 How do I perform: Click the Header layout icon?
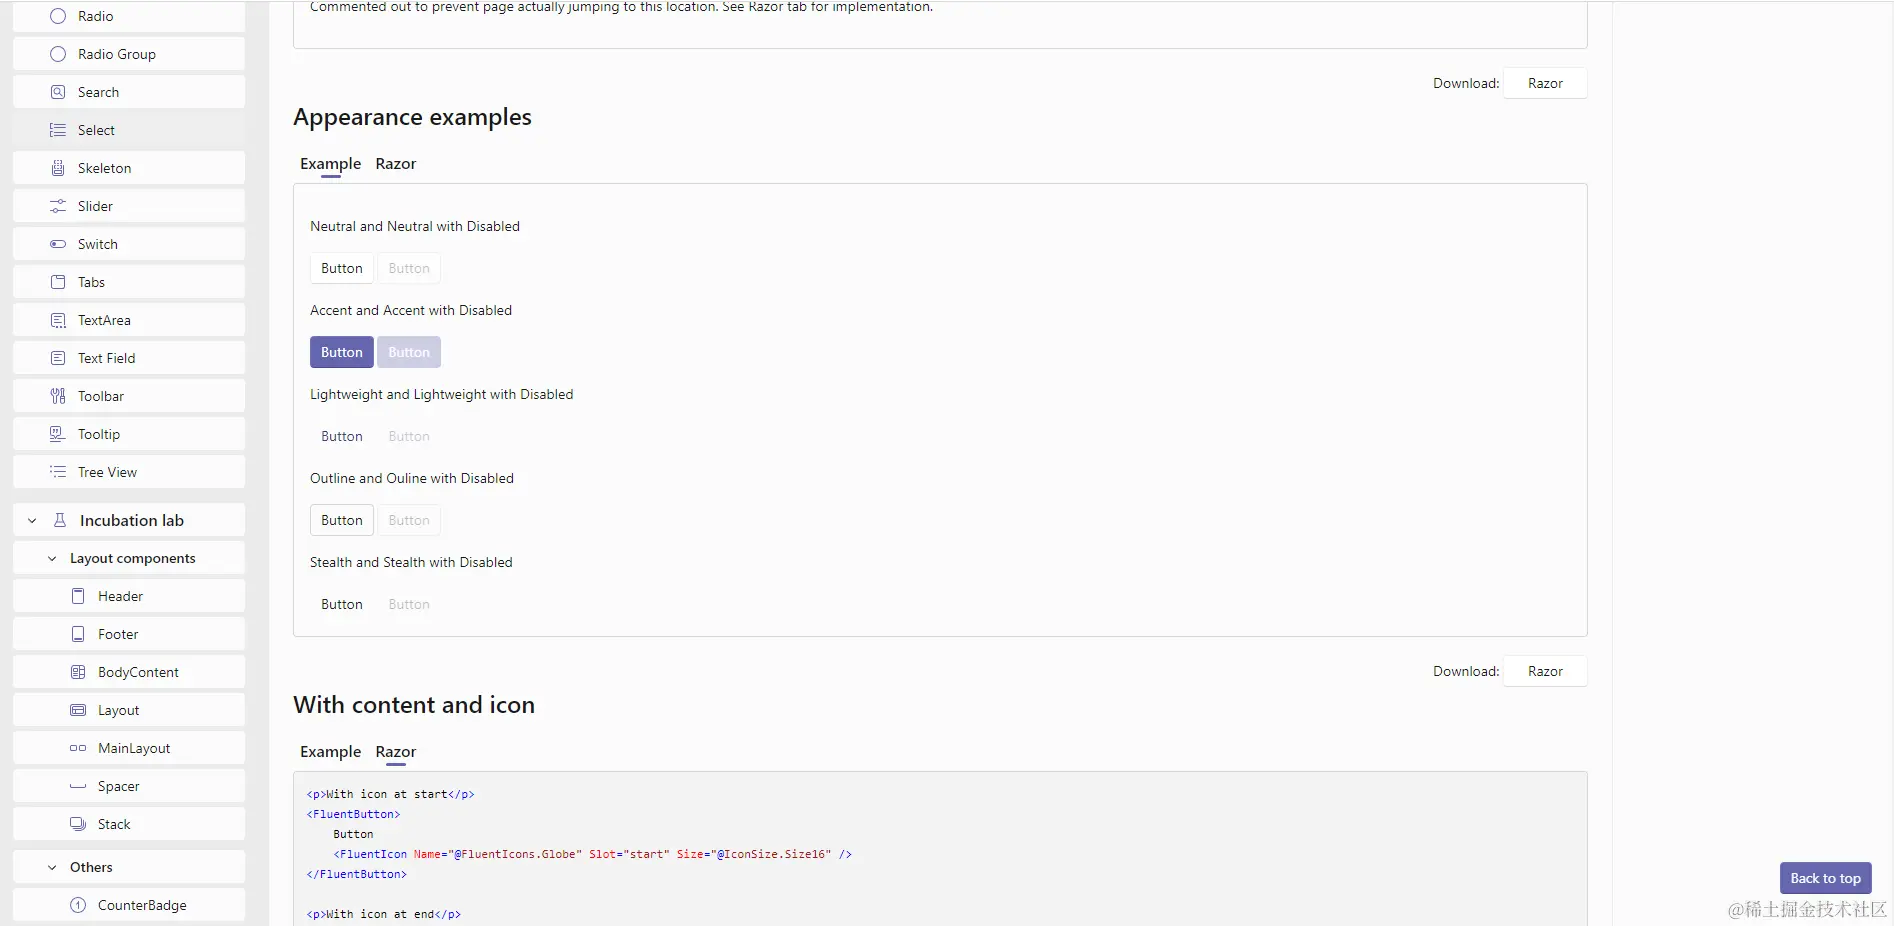coord(78,596)
